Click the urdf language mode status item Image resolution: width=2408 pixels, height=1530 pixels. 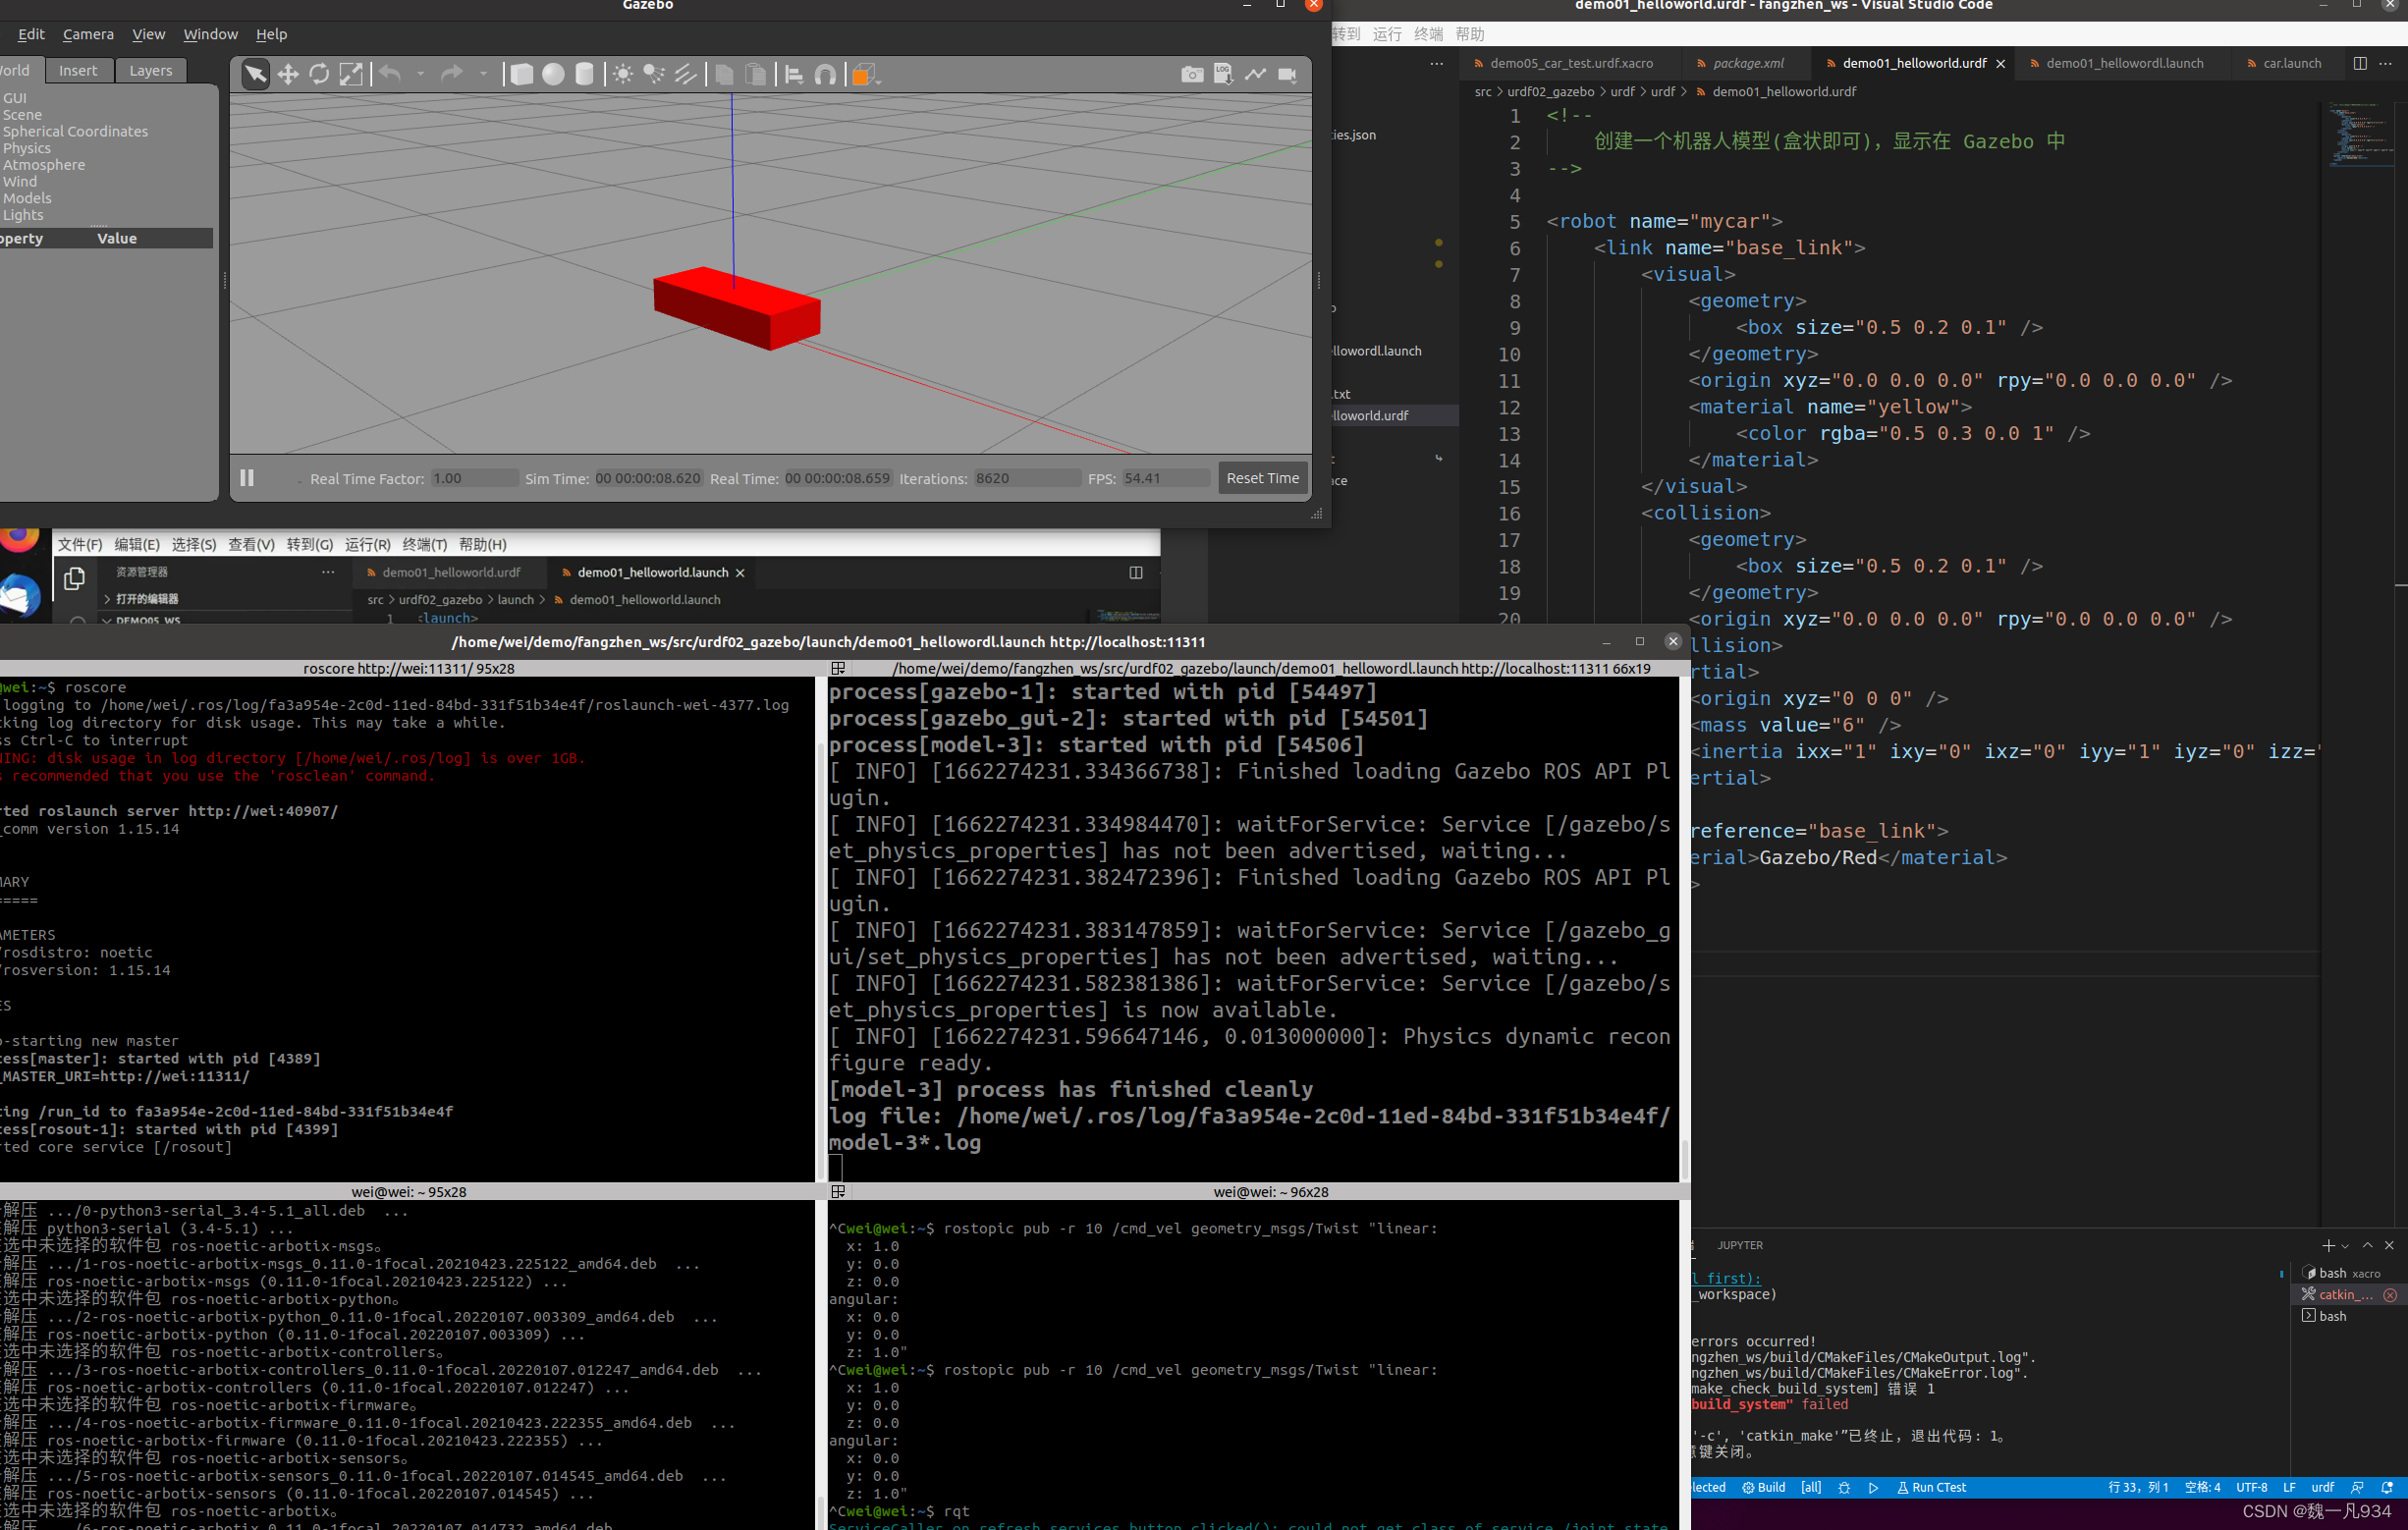tap(2322, 1487)
